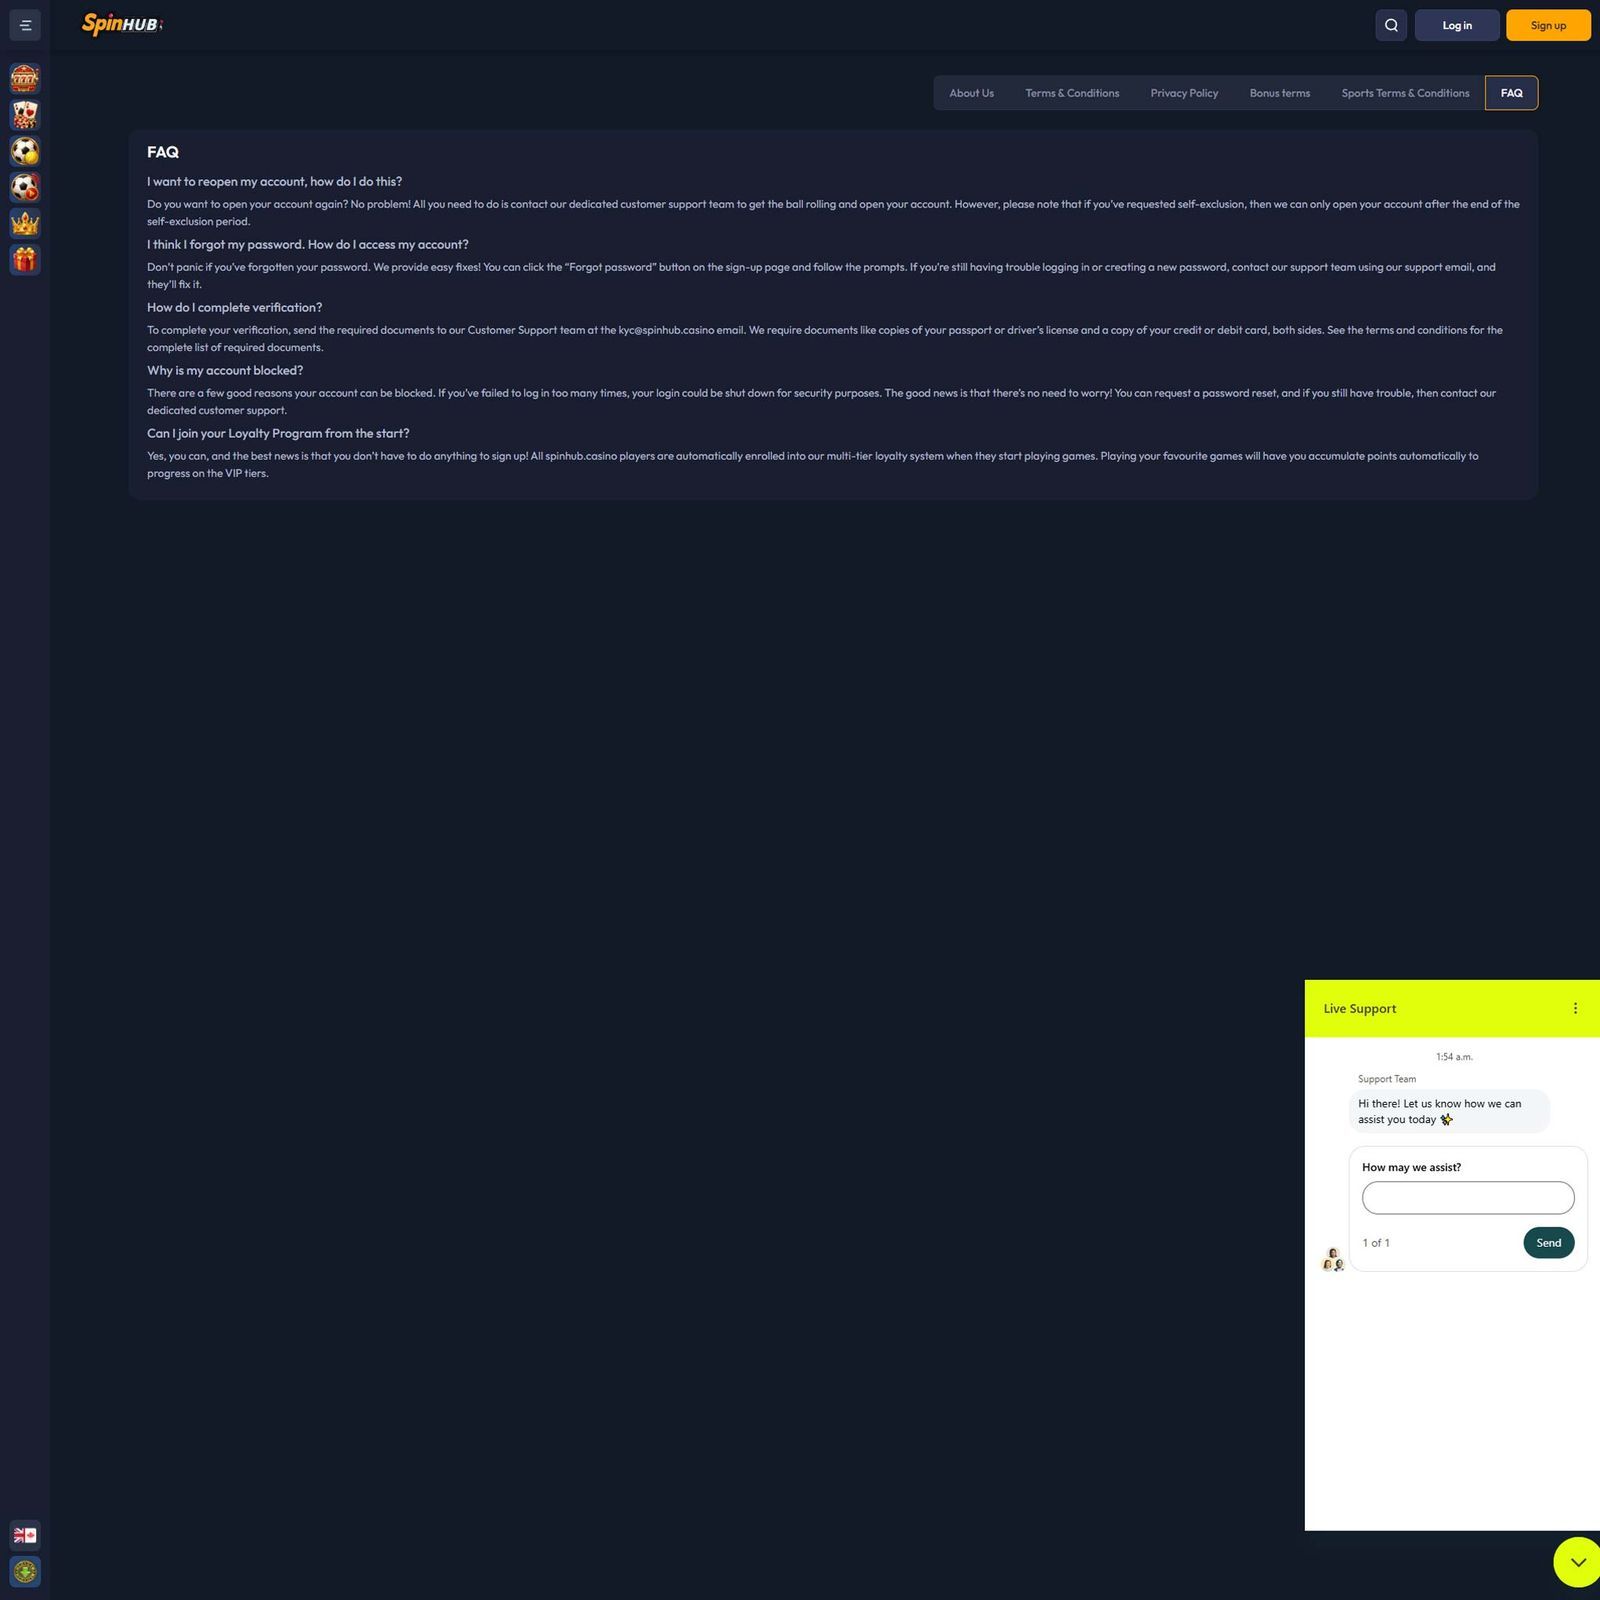The width and height of the screenshot is (1600, 1600).
Task: Open the Terms & Conditions tab
Action: pos(1072,93)
